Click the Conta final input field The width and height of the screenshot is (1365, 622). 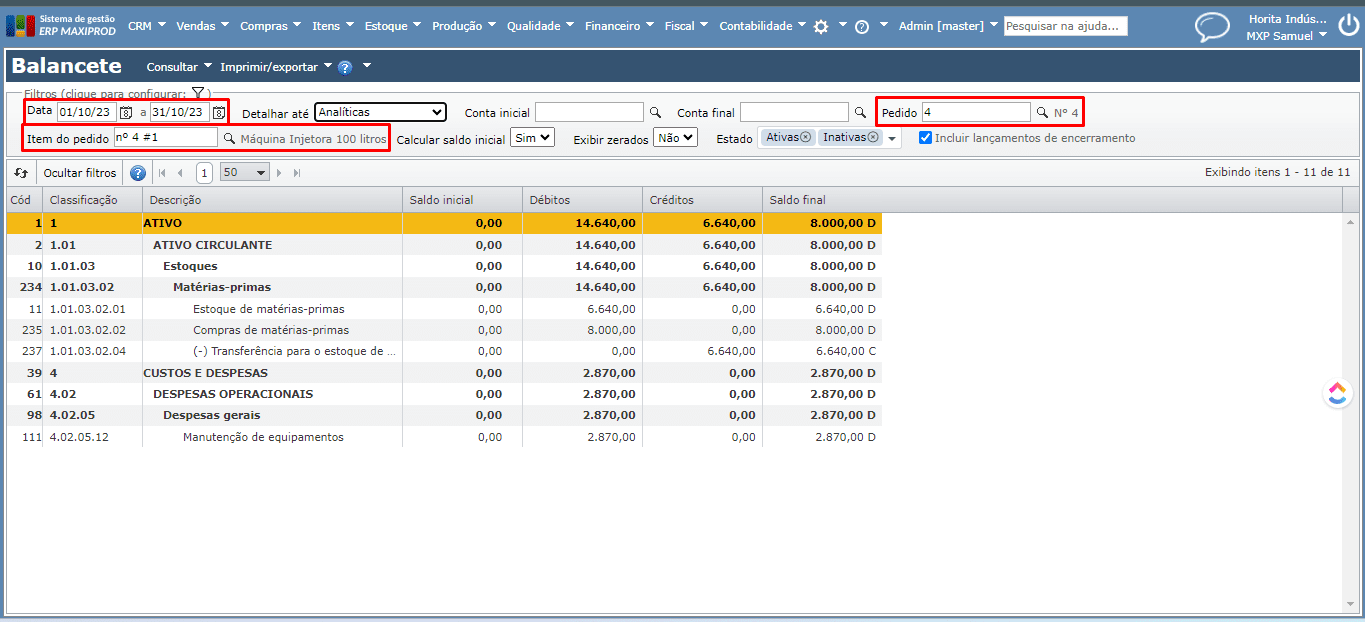coord(794,113)
